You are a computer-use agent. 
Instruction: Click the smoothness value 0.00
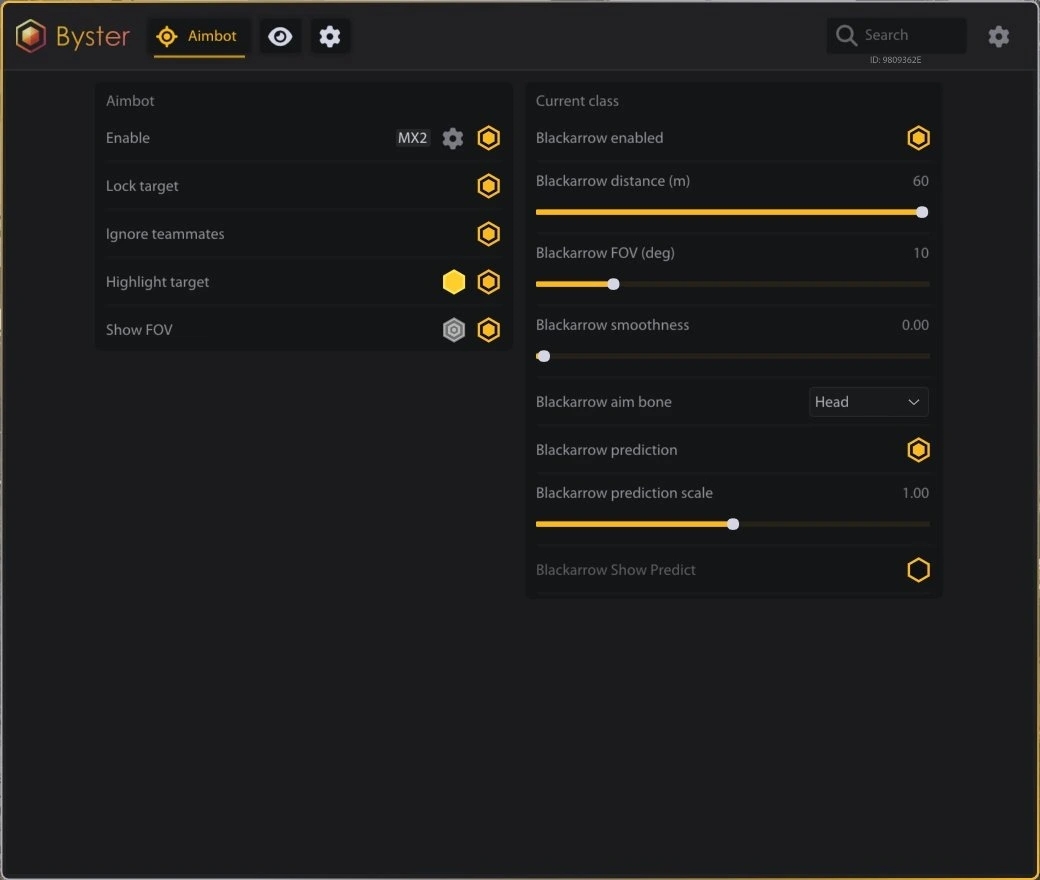click(x=915, y=325)
